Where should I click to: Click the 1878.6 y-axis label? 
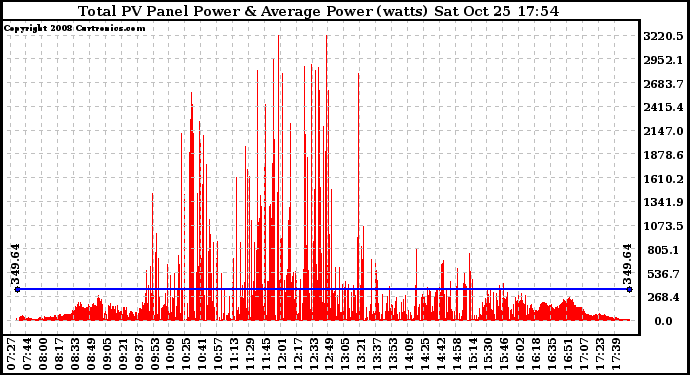[x=663, y=155]
